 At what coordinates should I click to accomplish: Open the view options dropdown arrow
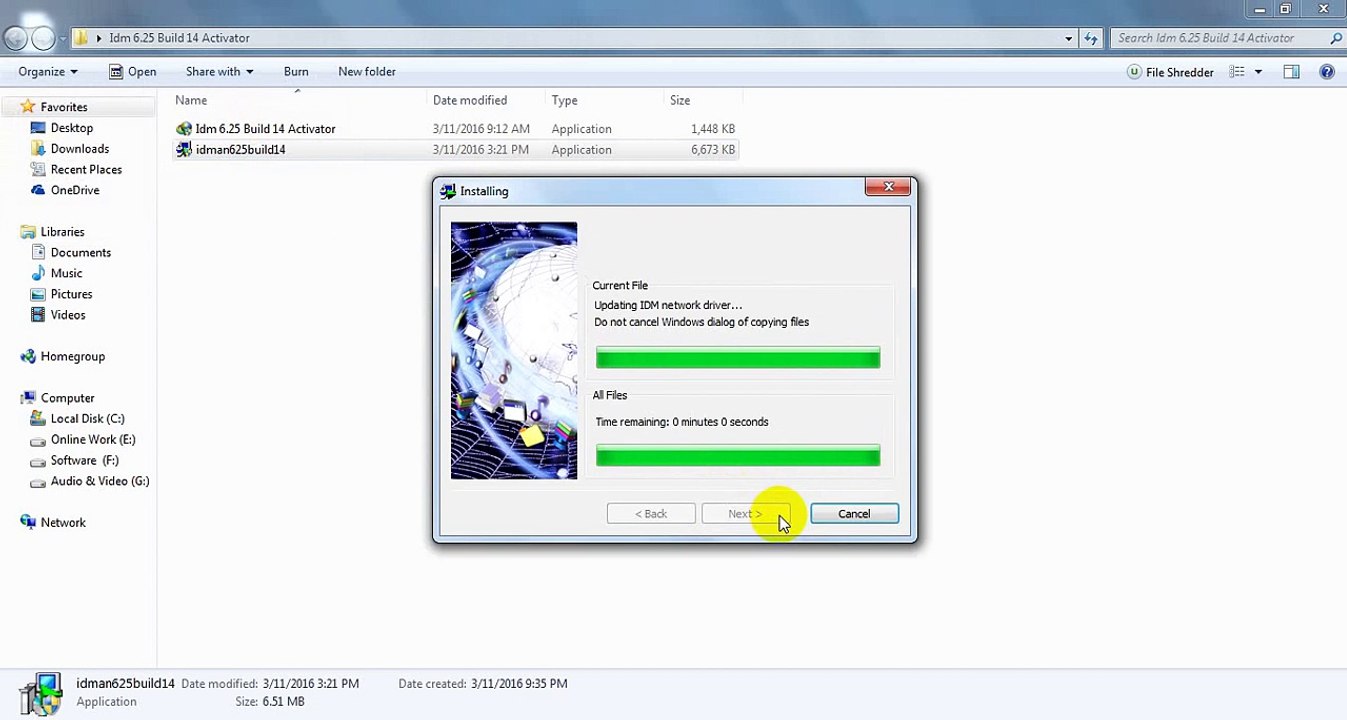tap(1258, 72)
